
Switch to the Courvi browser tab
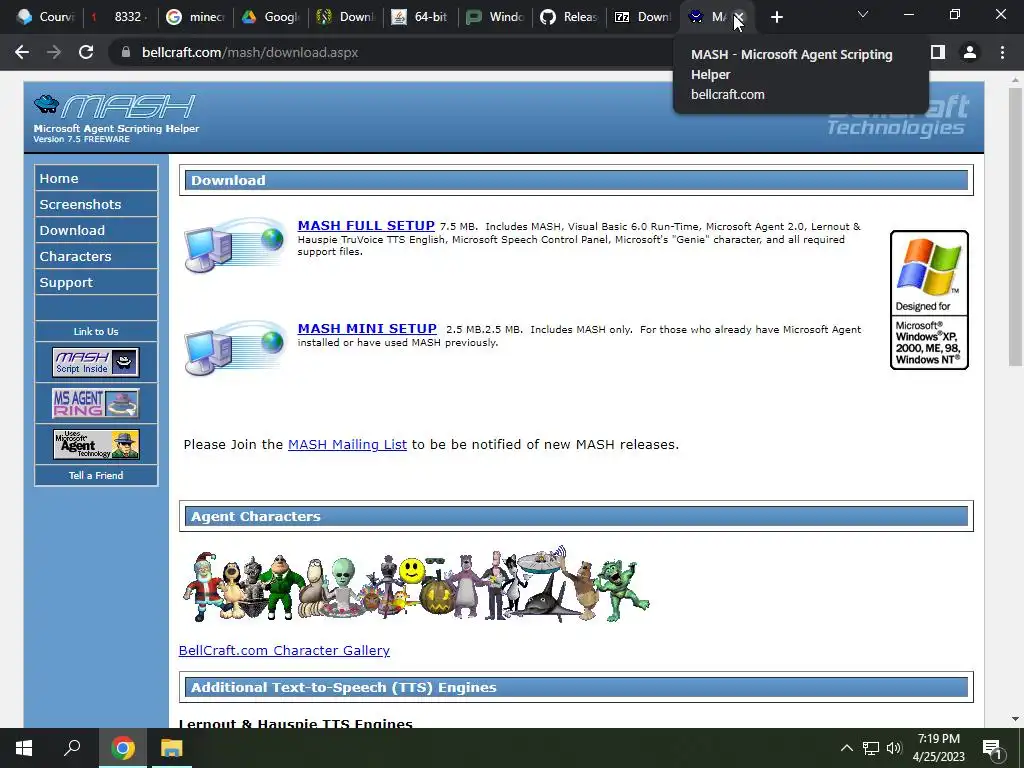(46, 17)
